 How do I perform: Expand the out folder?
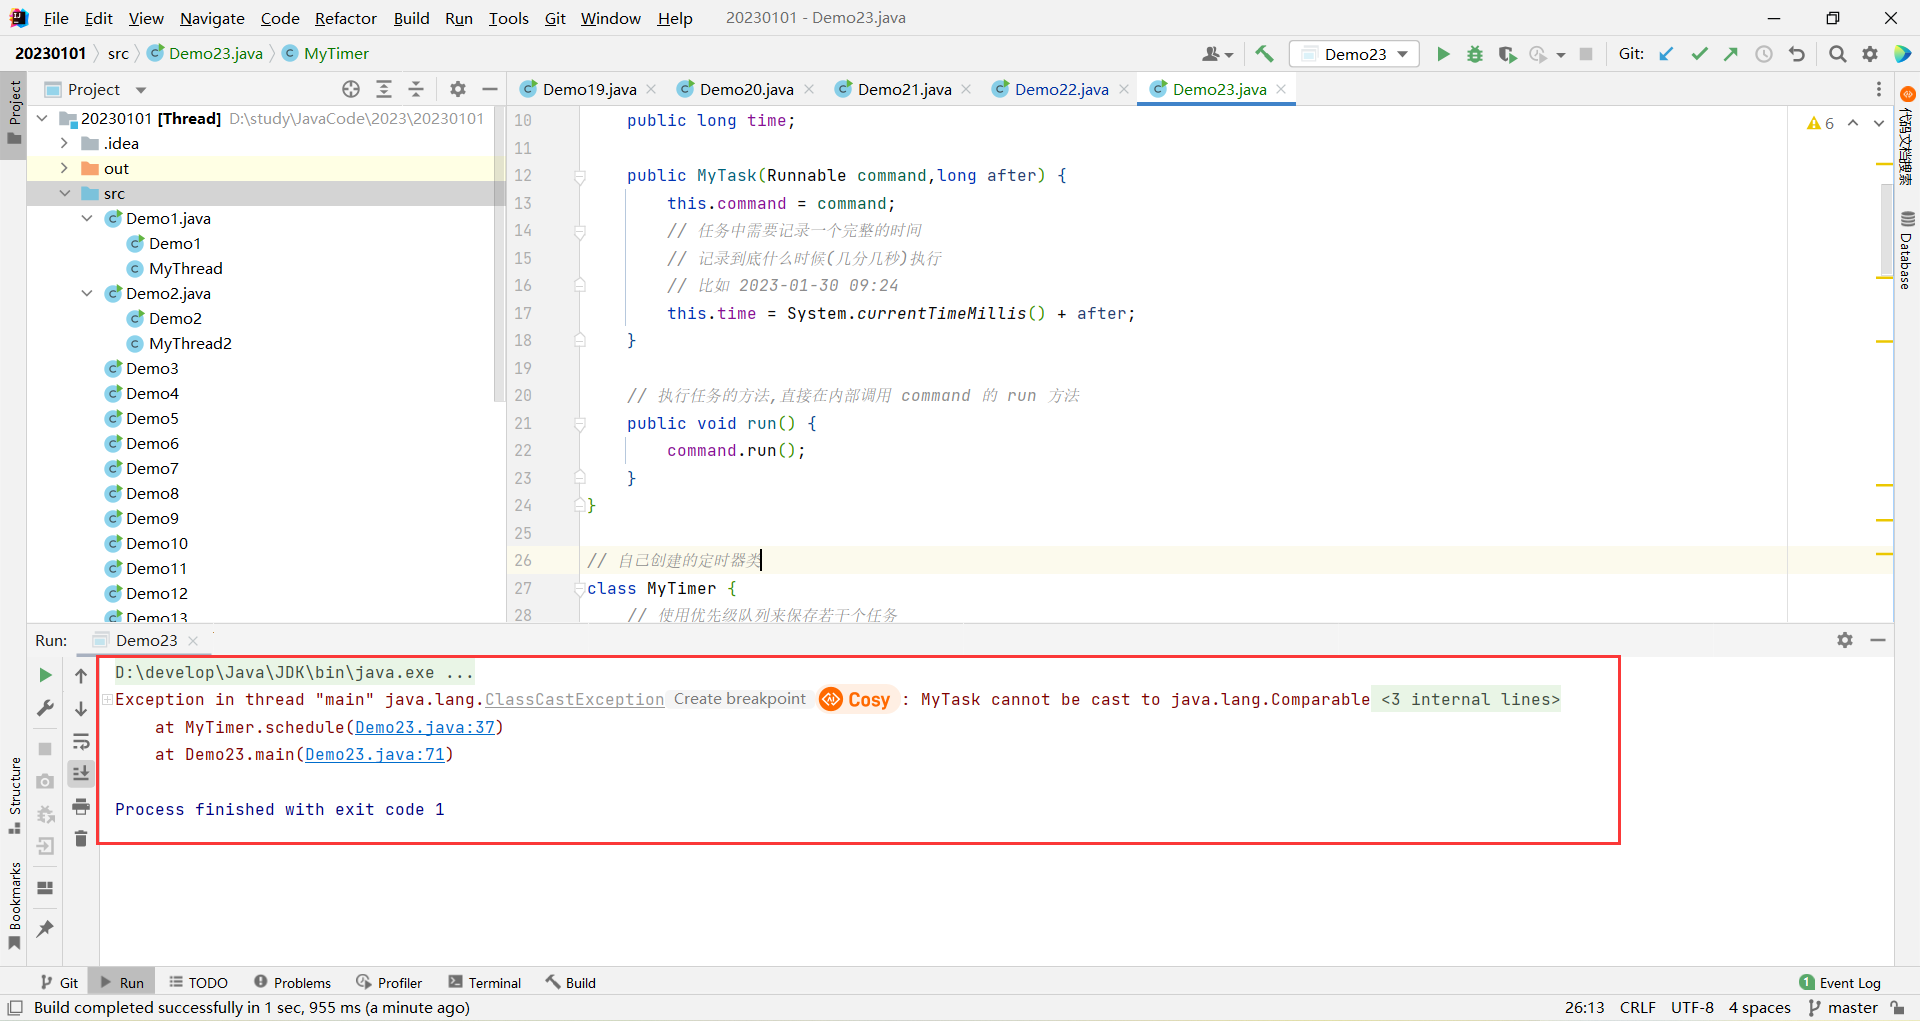point(65,168)
